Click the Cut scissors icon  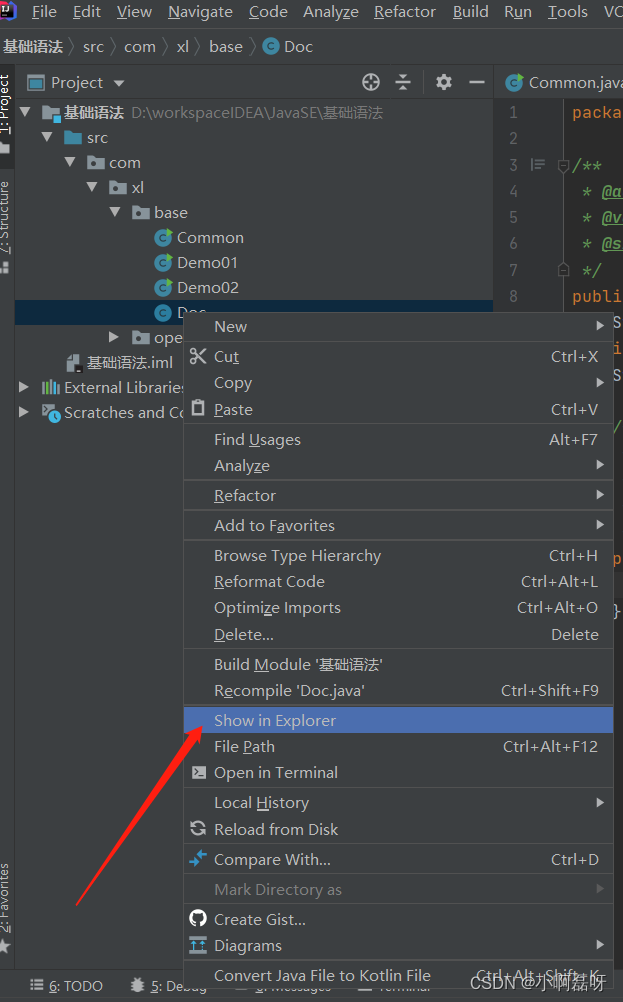click(x=198, y=356)
